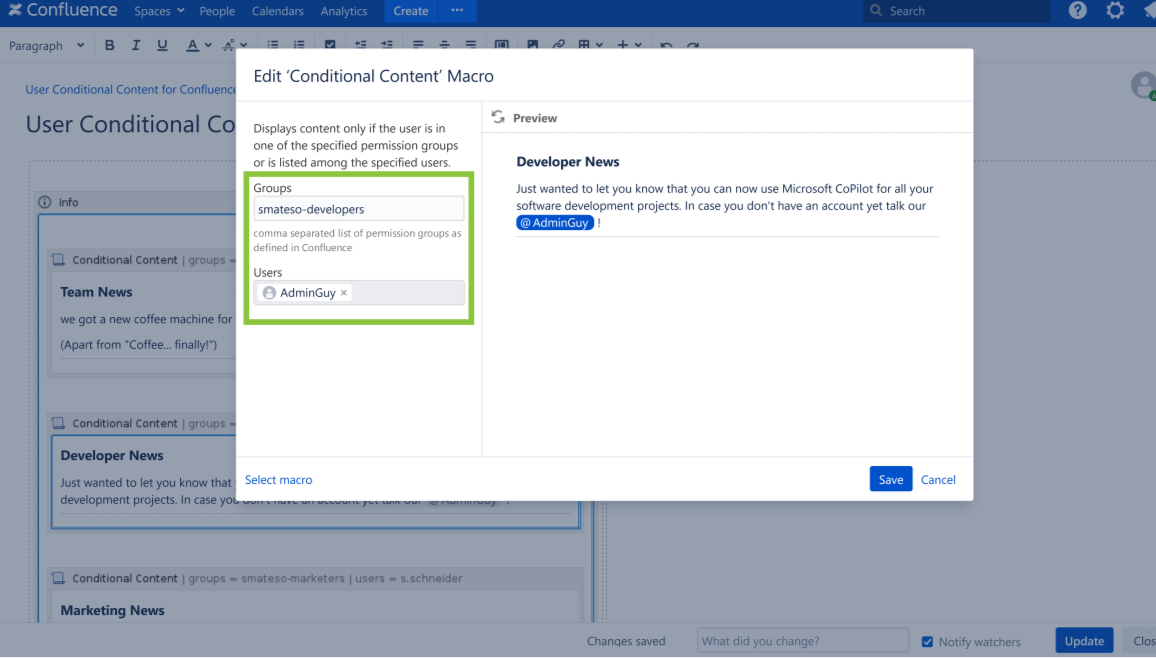Click the Confluence logo

click(63, 11)
